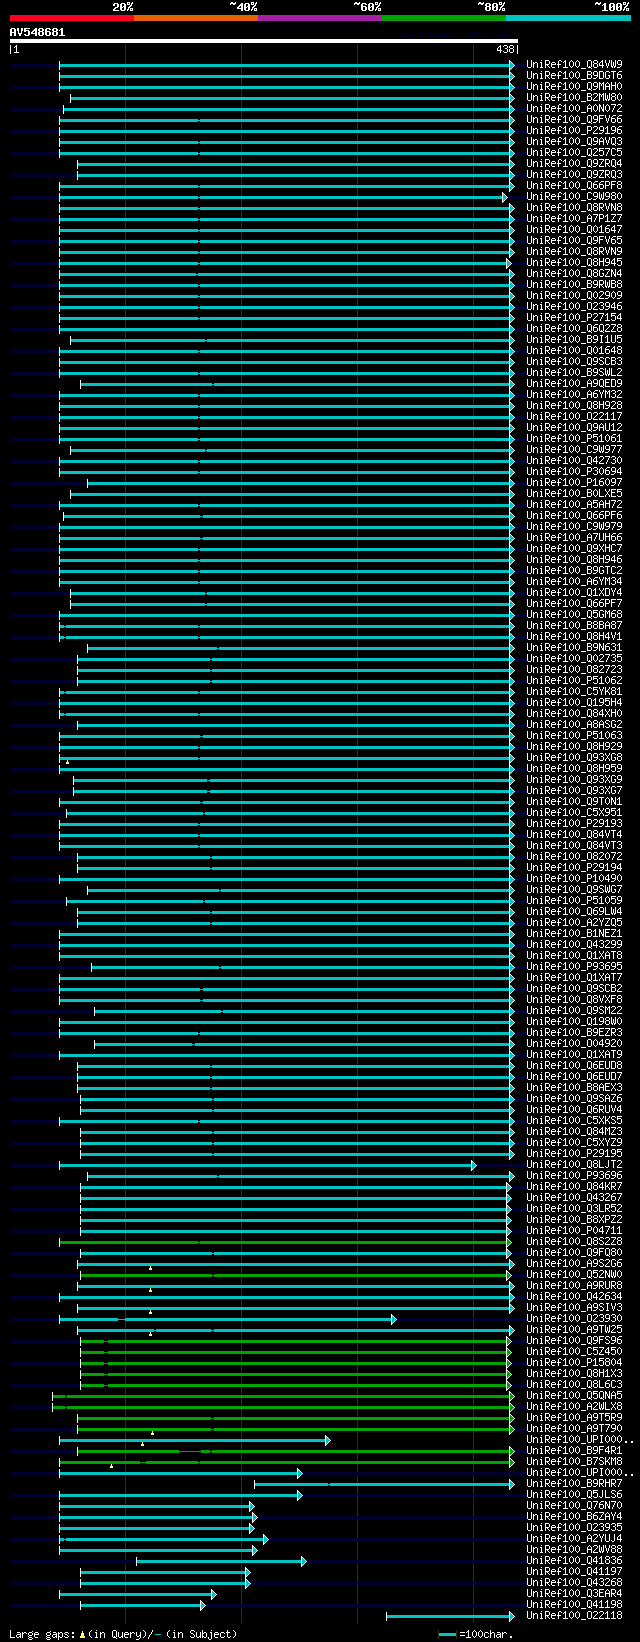Open hit UniRef100_B9DGT6
The height and width of the screenshot is (1642, 640).
(x=574, y=76)
